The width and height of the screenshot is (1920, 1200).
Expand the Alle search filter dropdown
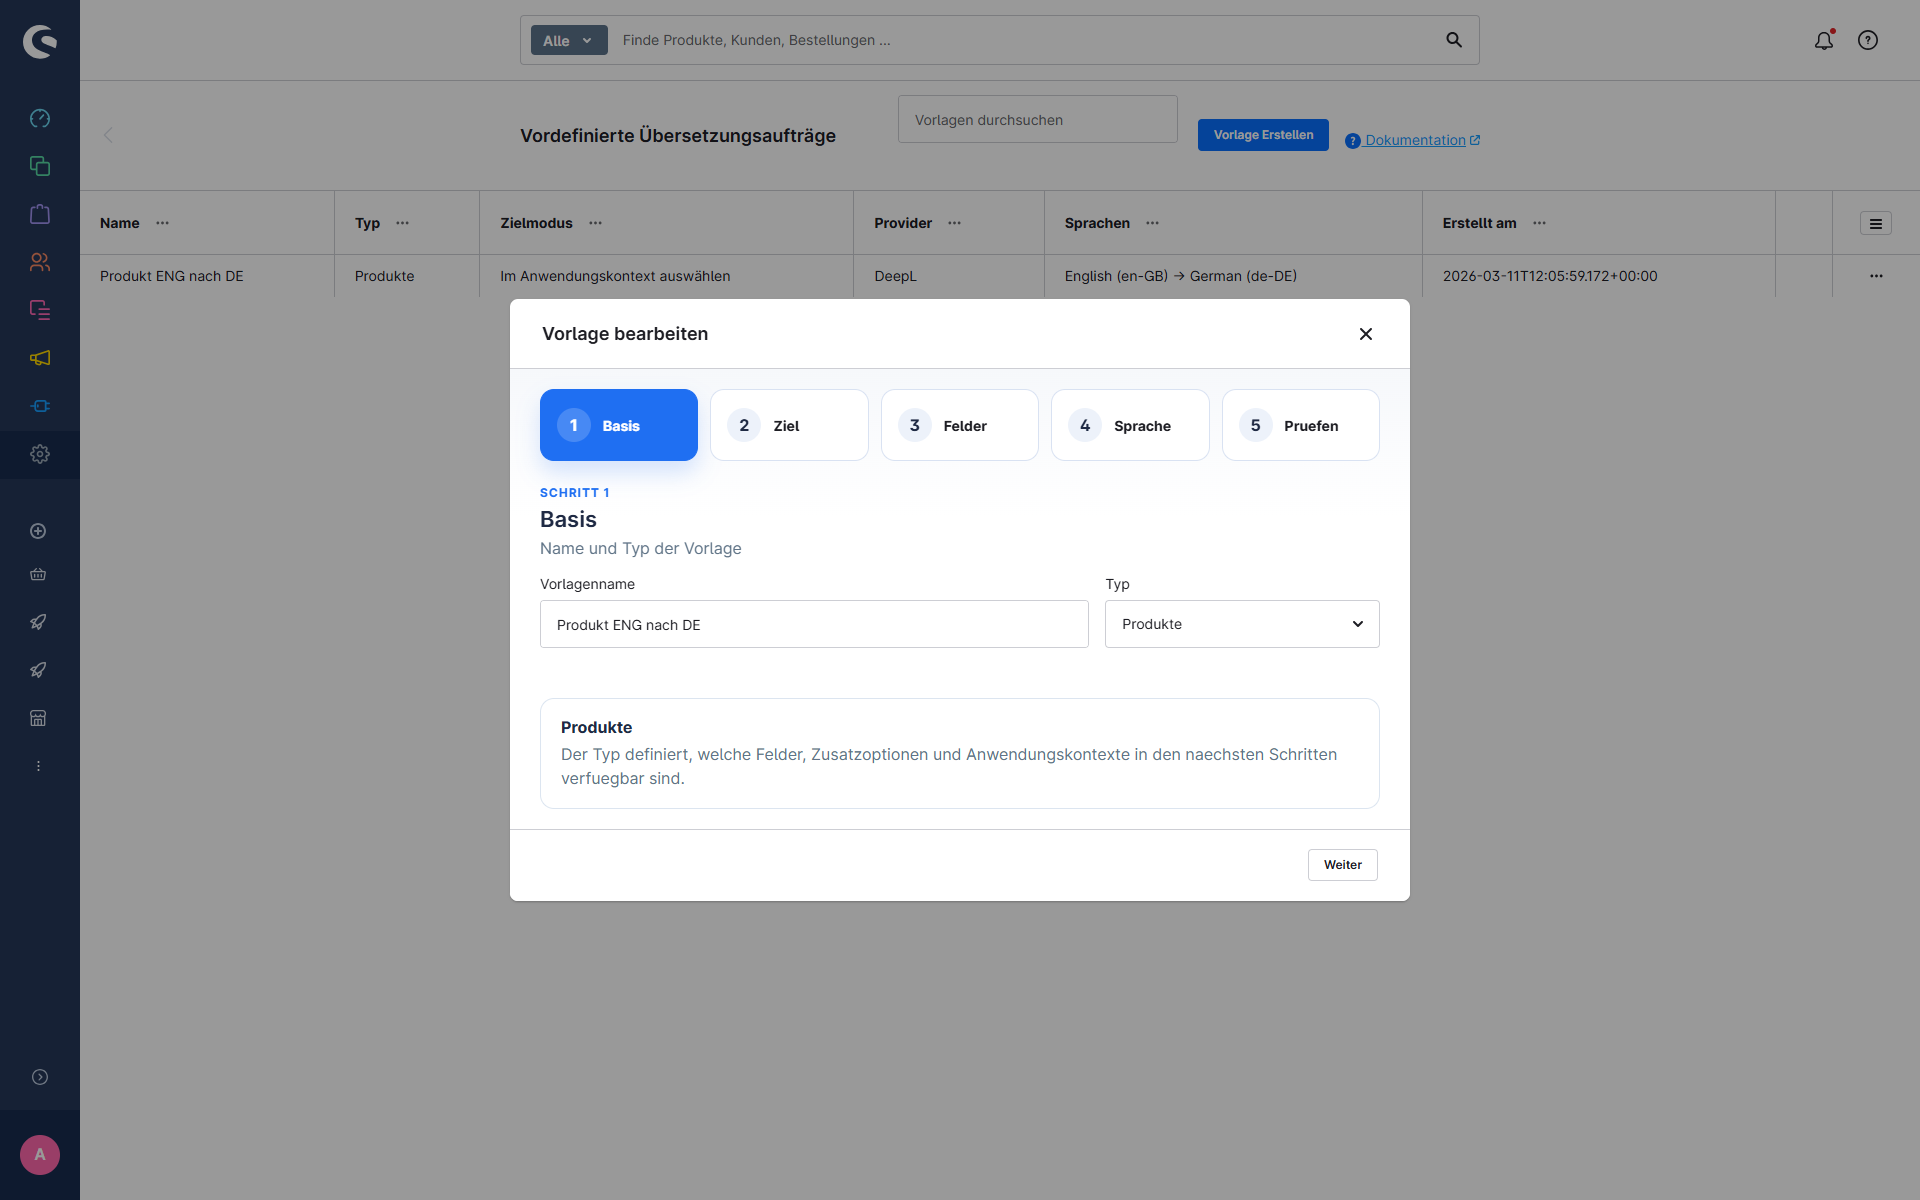(568, 40)
